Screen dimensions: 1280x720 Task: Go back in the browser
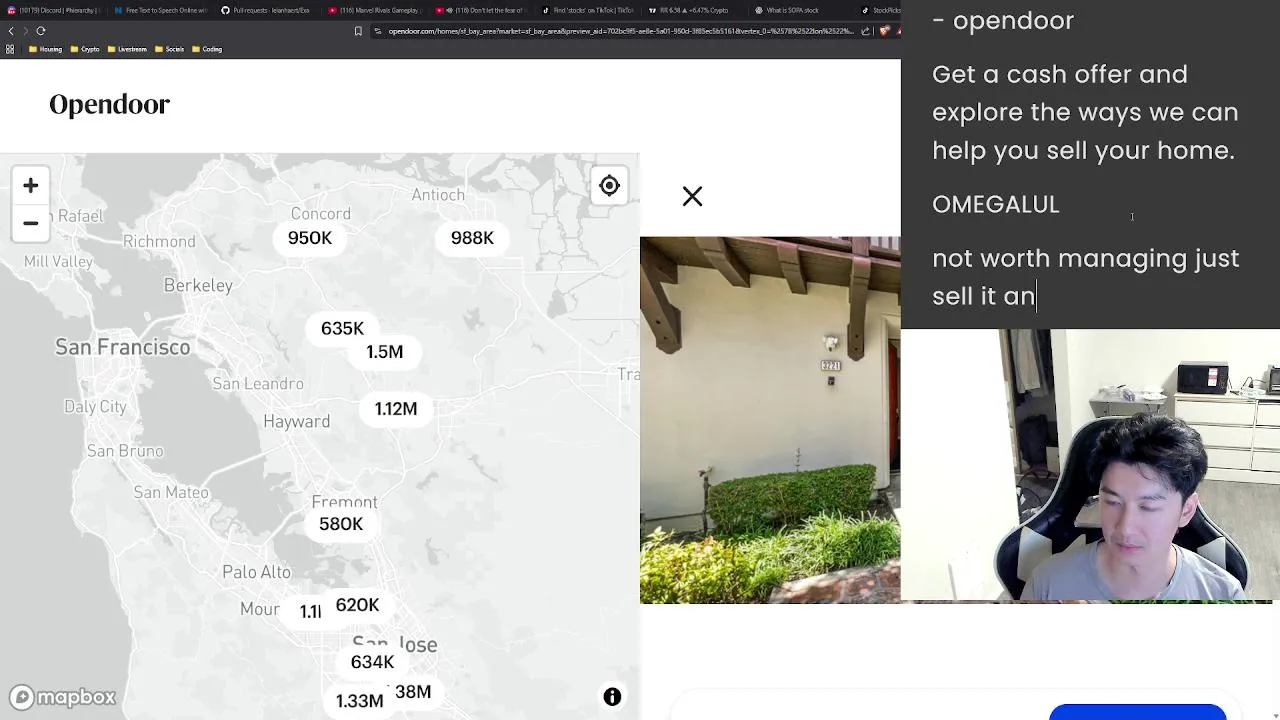coord(11,31)
